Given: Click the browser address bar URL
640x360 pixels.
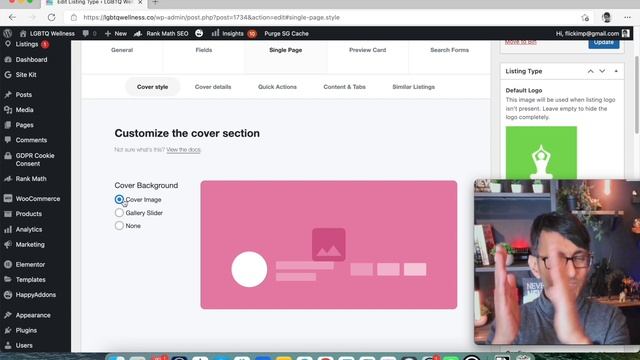Looking at the screenshot, I should [x=211, y=18].
